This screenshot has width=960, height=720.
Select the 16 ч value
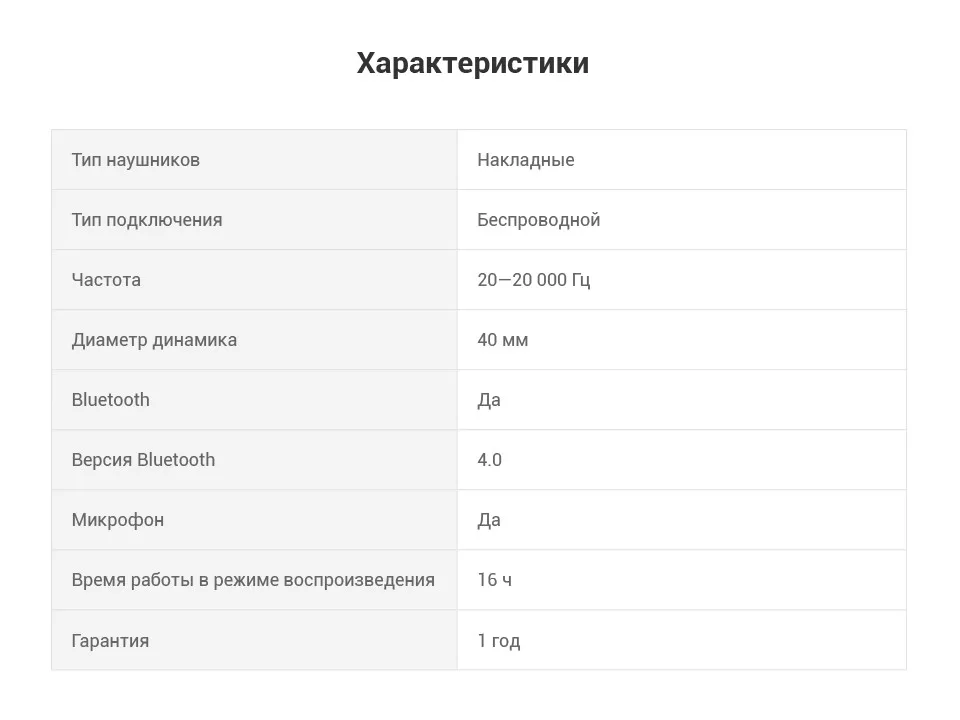[494, 580]
